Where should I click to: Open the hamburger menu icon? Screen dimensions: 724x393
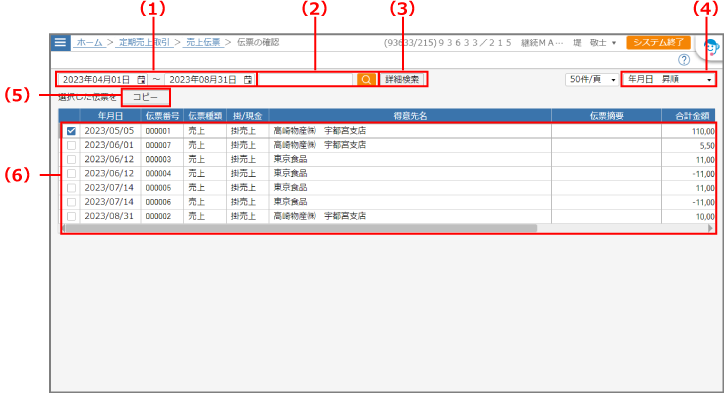pyautogui.click(x=60, y=42)
